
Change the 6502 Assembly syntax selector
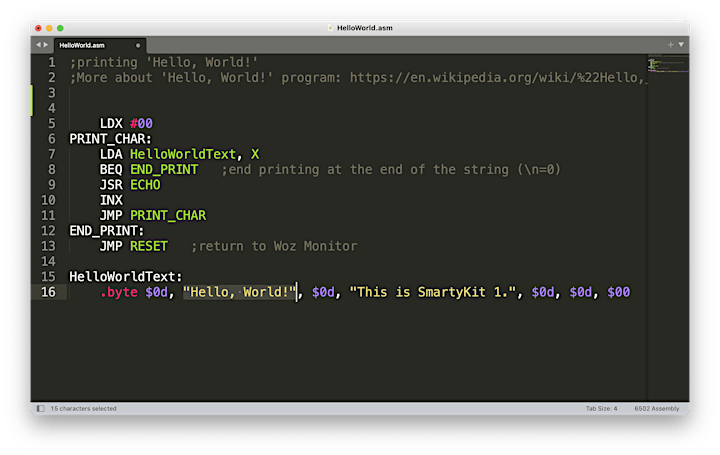click(657, 408)
